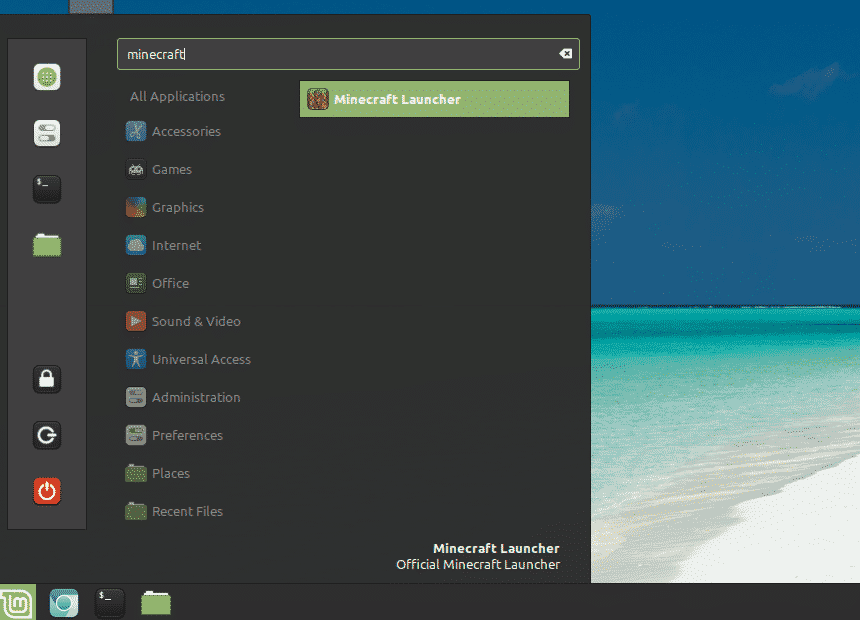
Task: Select the Internet category
Action: pos(176,245)
